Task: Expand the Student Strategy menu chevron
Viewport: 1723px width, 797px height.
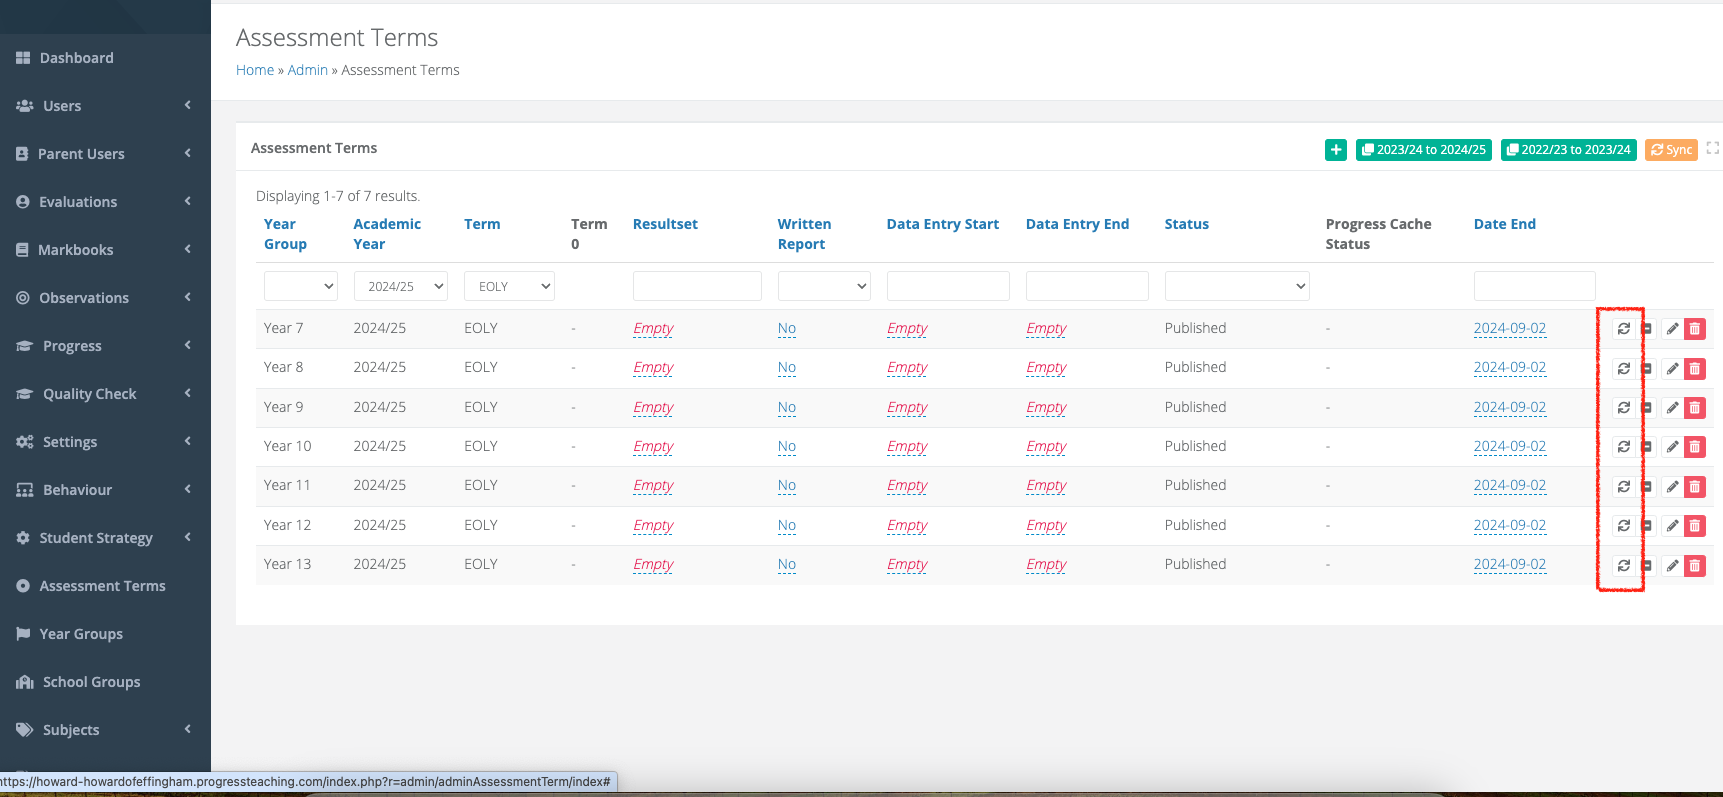Action: click(x=187, y=537)
